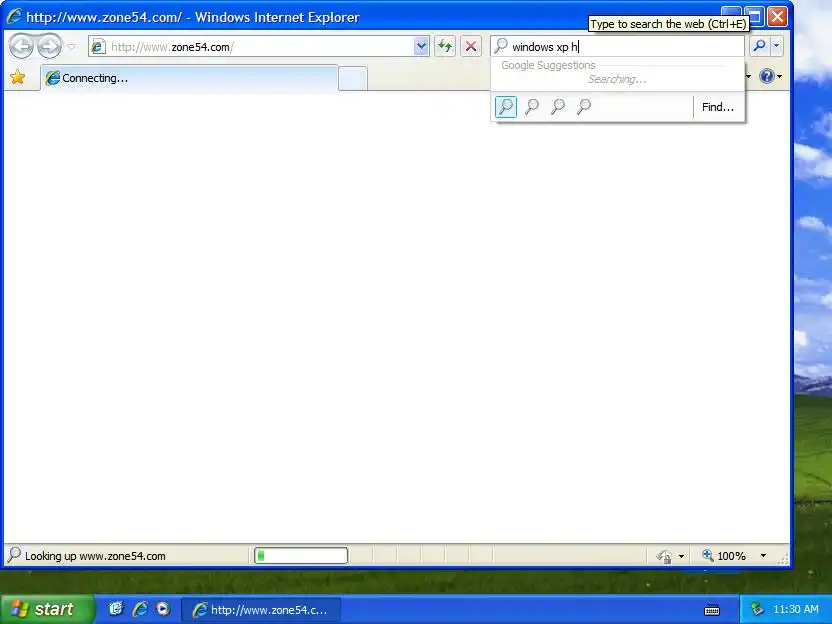832x624 pixels.
Task: Click the on-screen keyboard taskbar icon
Action: pyautogui.click(x=712, y=610)
